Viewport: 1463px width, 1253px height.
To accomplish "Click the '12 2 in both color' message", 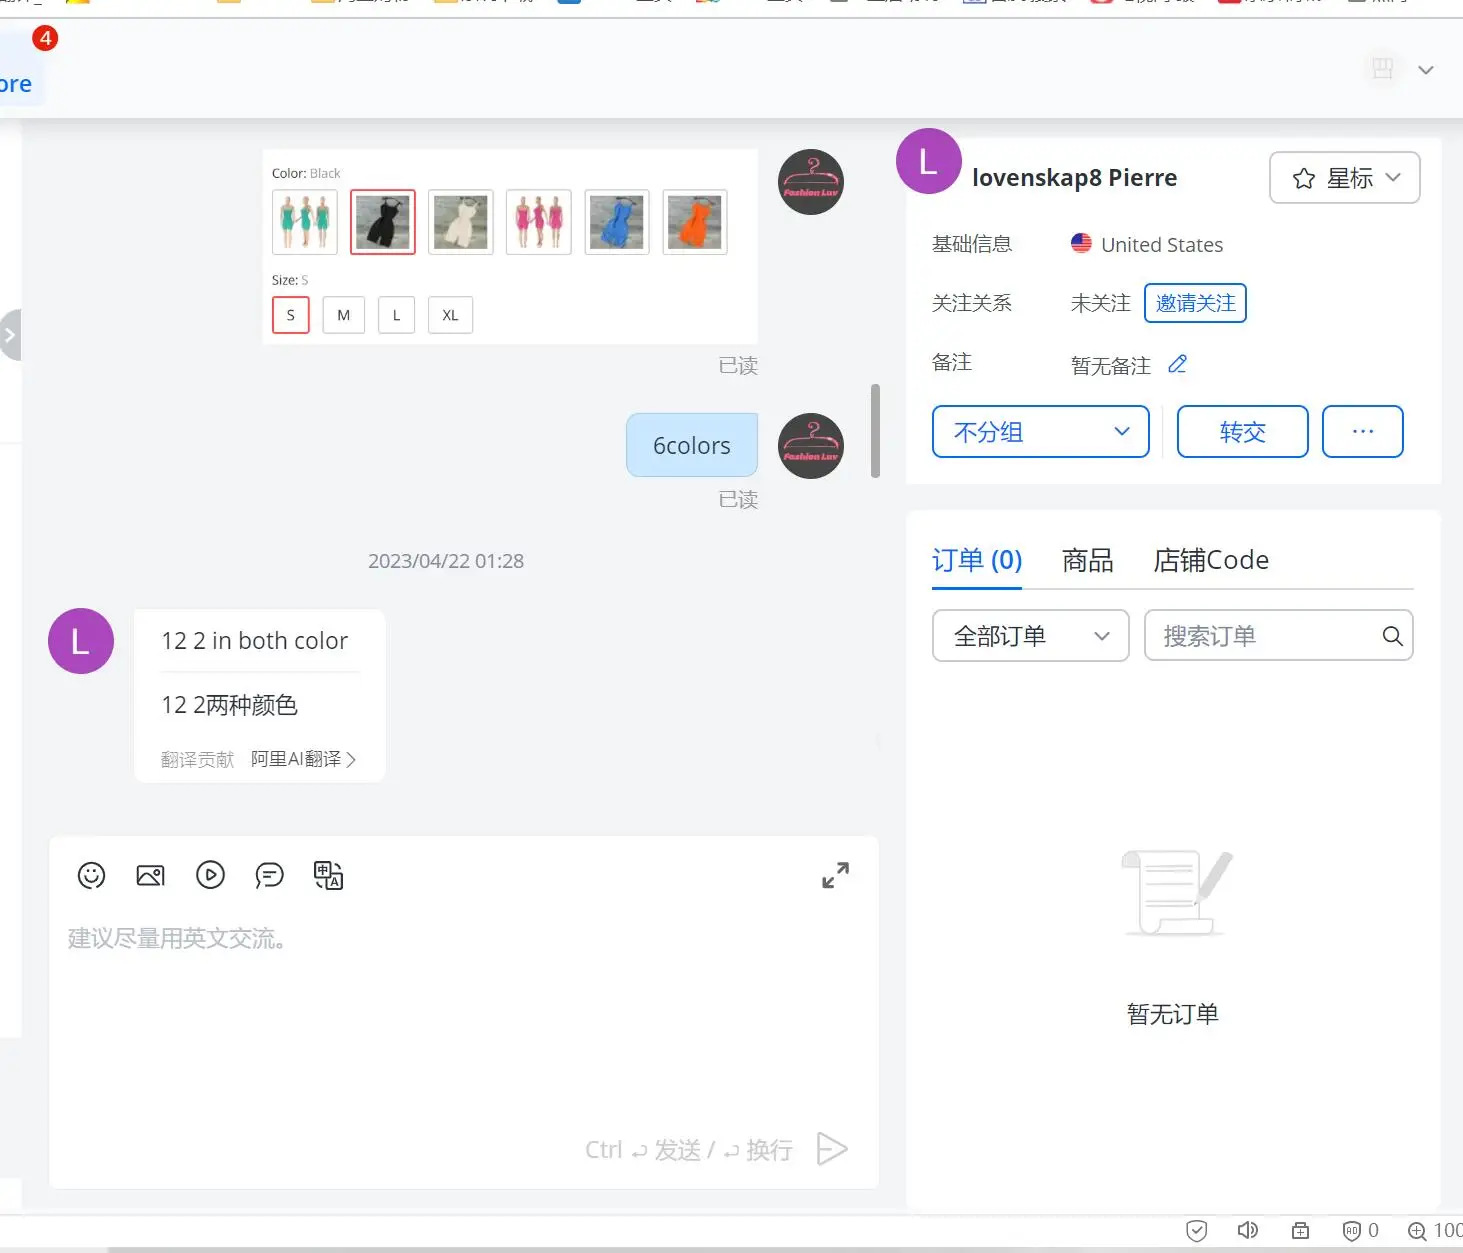I will coord(255,641).
